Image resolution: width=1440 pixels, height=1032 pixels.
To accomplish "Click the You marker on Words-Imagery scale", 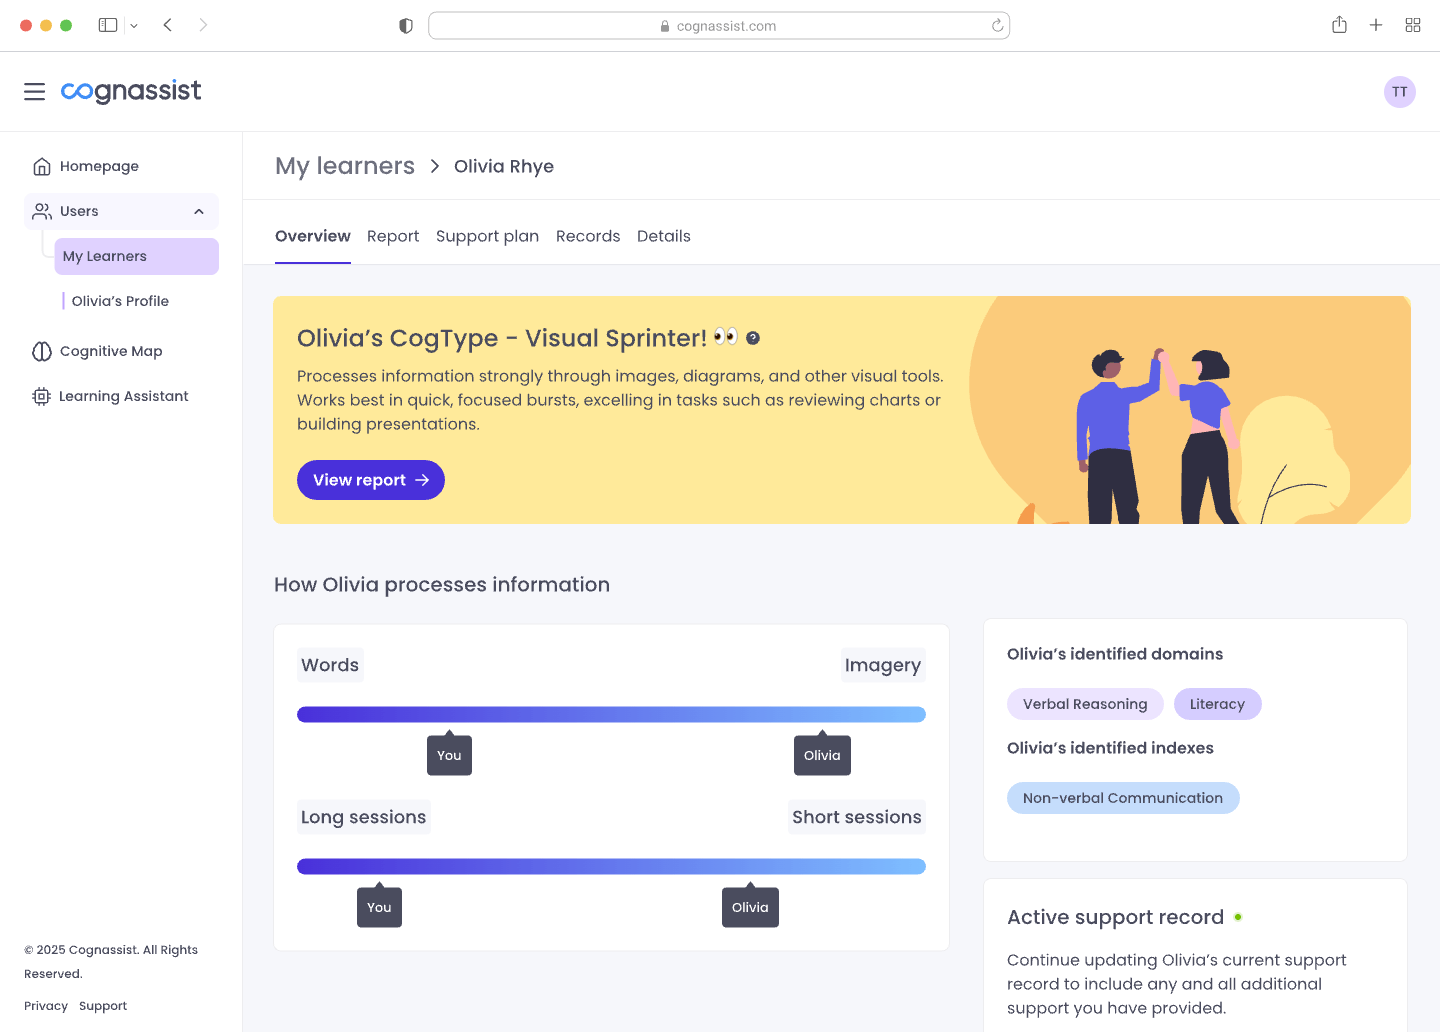I will tap(449, 755).
